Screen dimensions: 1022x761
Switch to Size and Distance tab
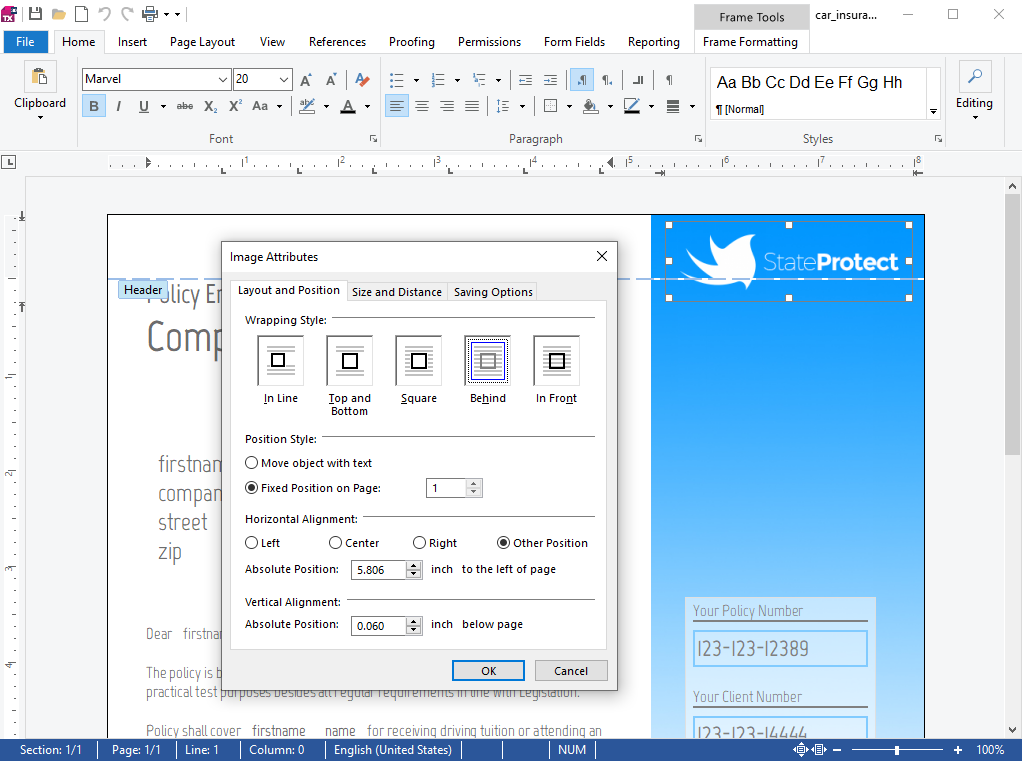coord(396,292)
